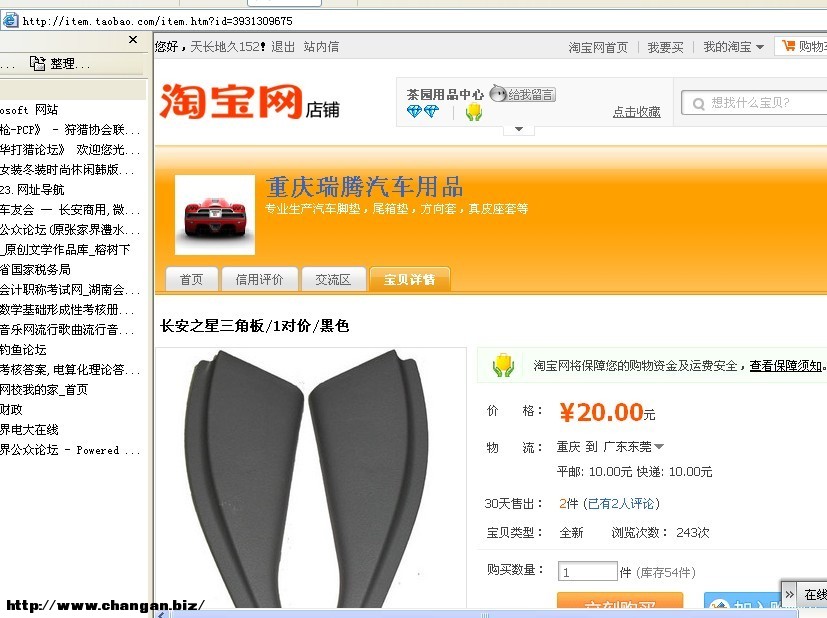
Task: Click username 天长地久152
Action: point(227,47)
